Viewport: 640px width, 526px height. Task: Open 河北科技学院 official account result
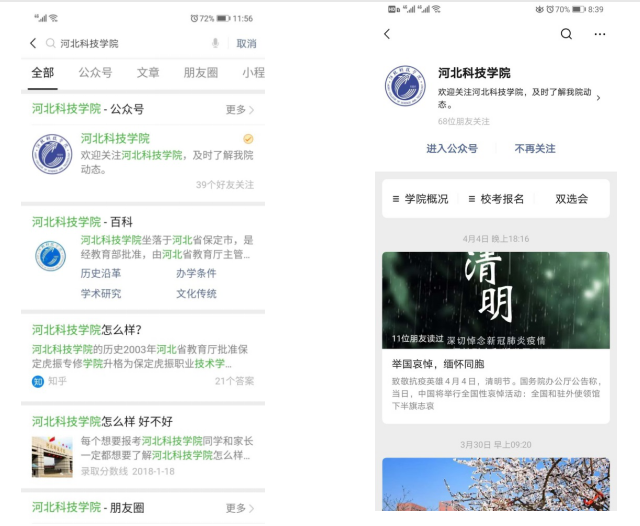(143, 161)
